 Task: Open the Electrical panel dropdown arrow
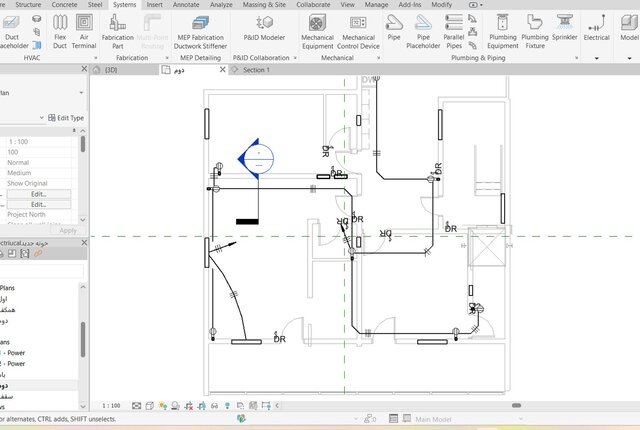point(596,58)
